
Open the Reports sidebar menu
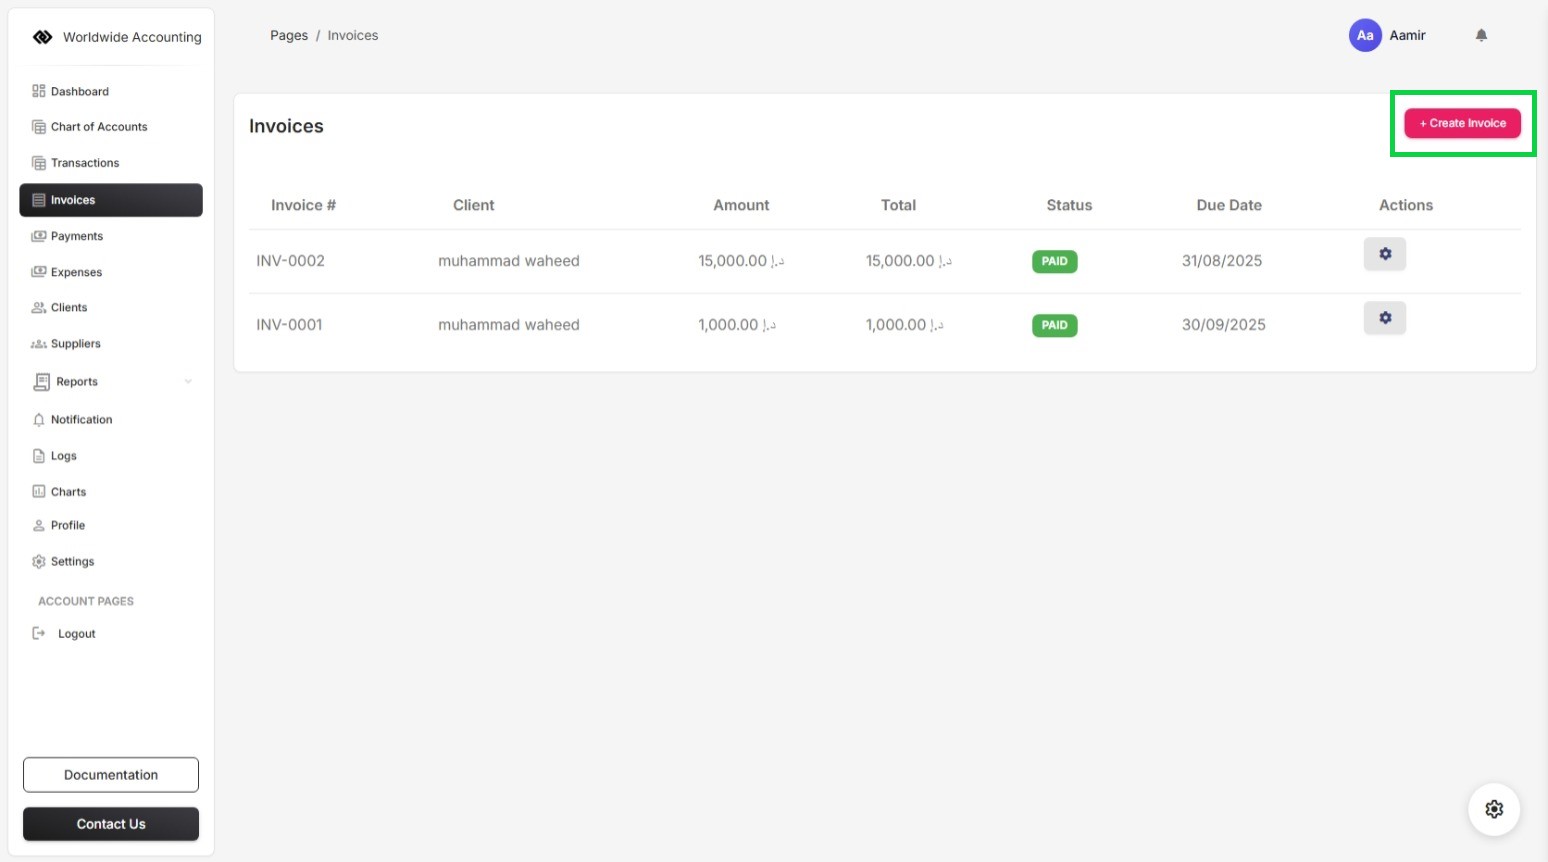77,382
